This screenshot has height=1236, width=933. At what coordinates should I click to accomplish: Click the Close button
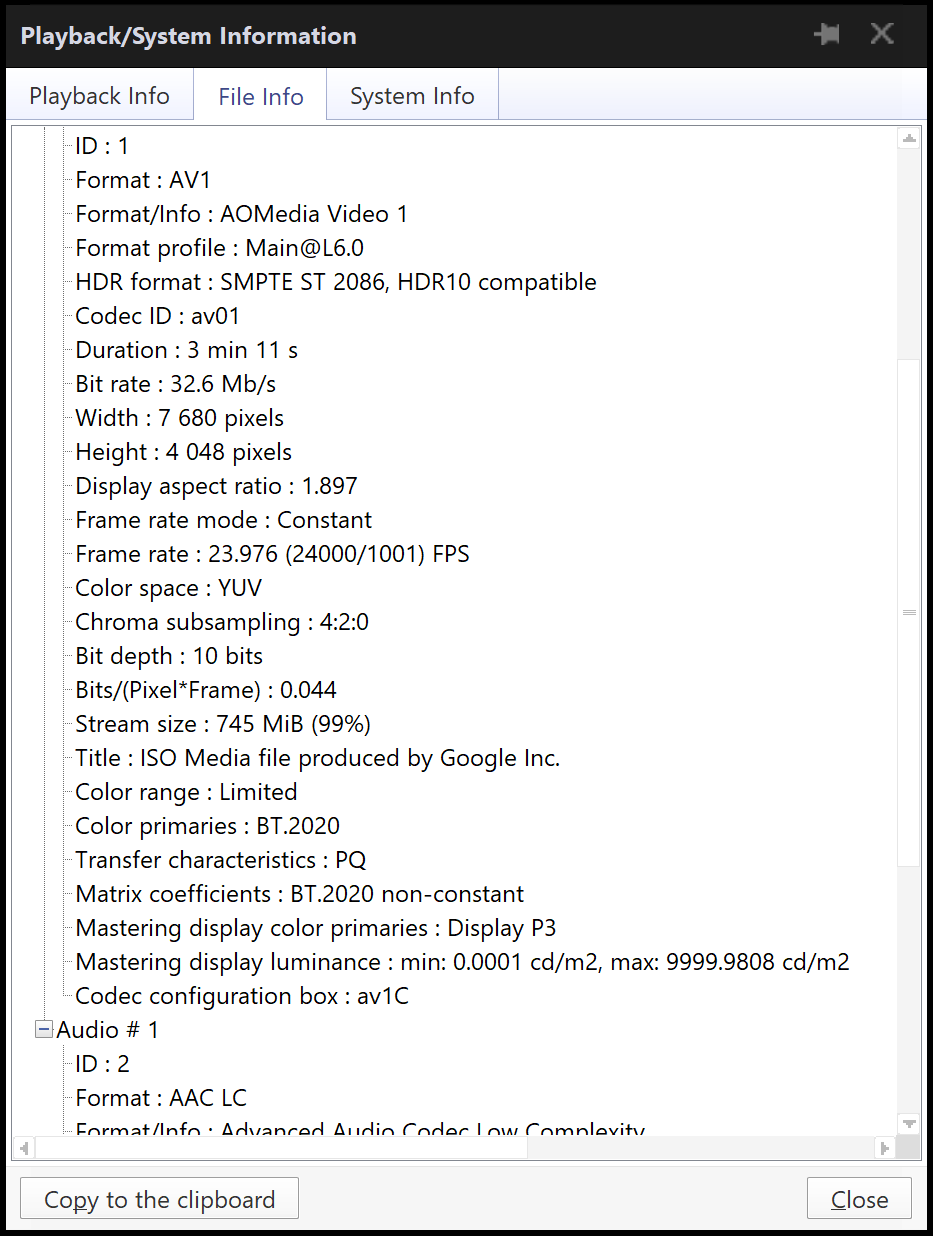click(x=859, y=1199)
